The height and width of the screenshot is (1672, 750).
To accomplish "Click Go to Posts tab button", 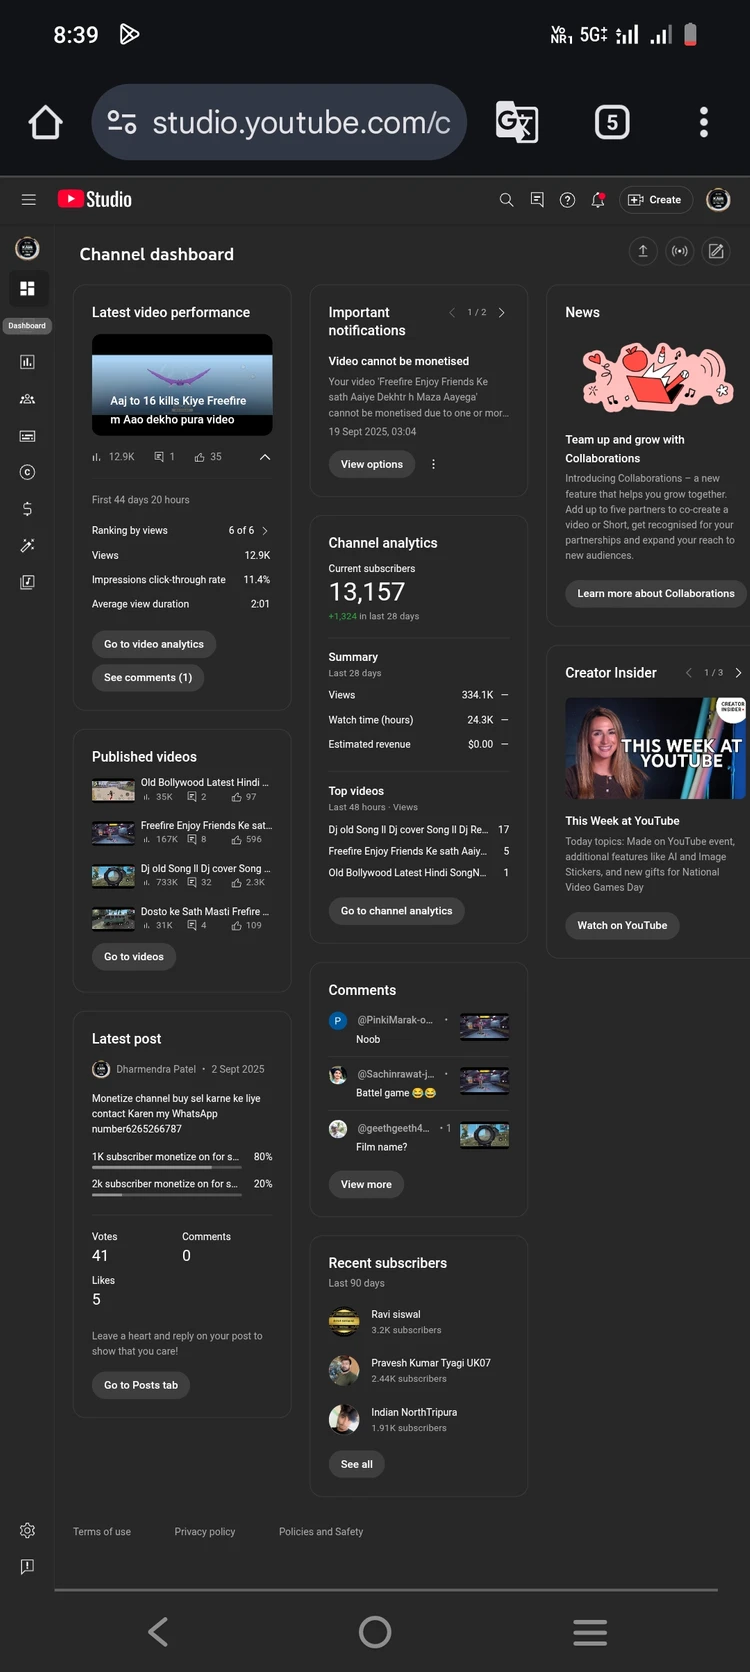I will [141, 1385].
